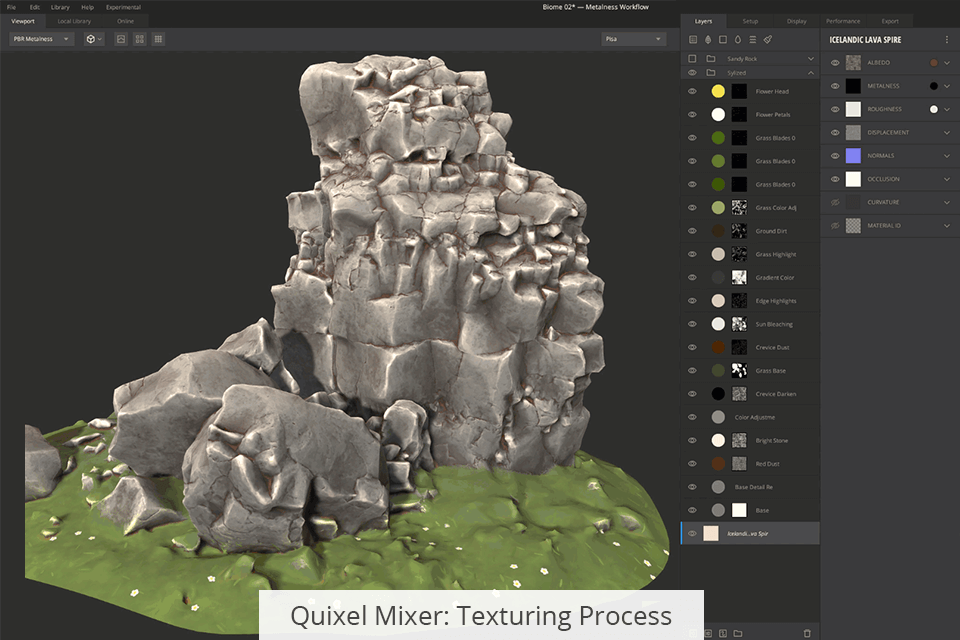Toggle the Sandy Rock group visibility checkbox
Image resolution: width=960 pixels, height=640 pixels.
coord(692,59)
